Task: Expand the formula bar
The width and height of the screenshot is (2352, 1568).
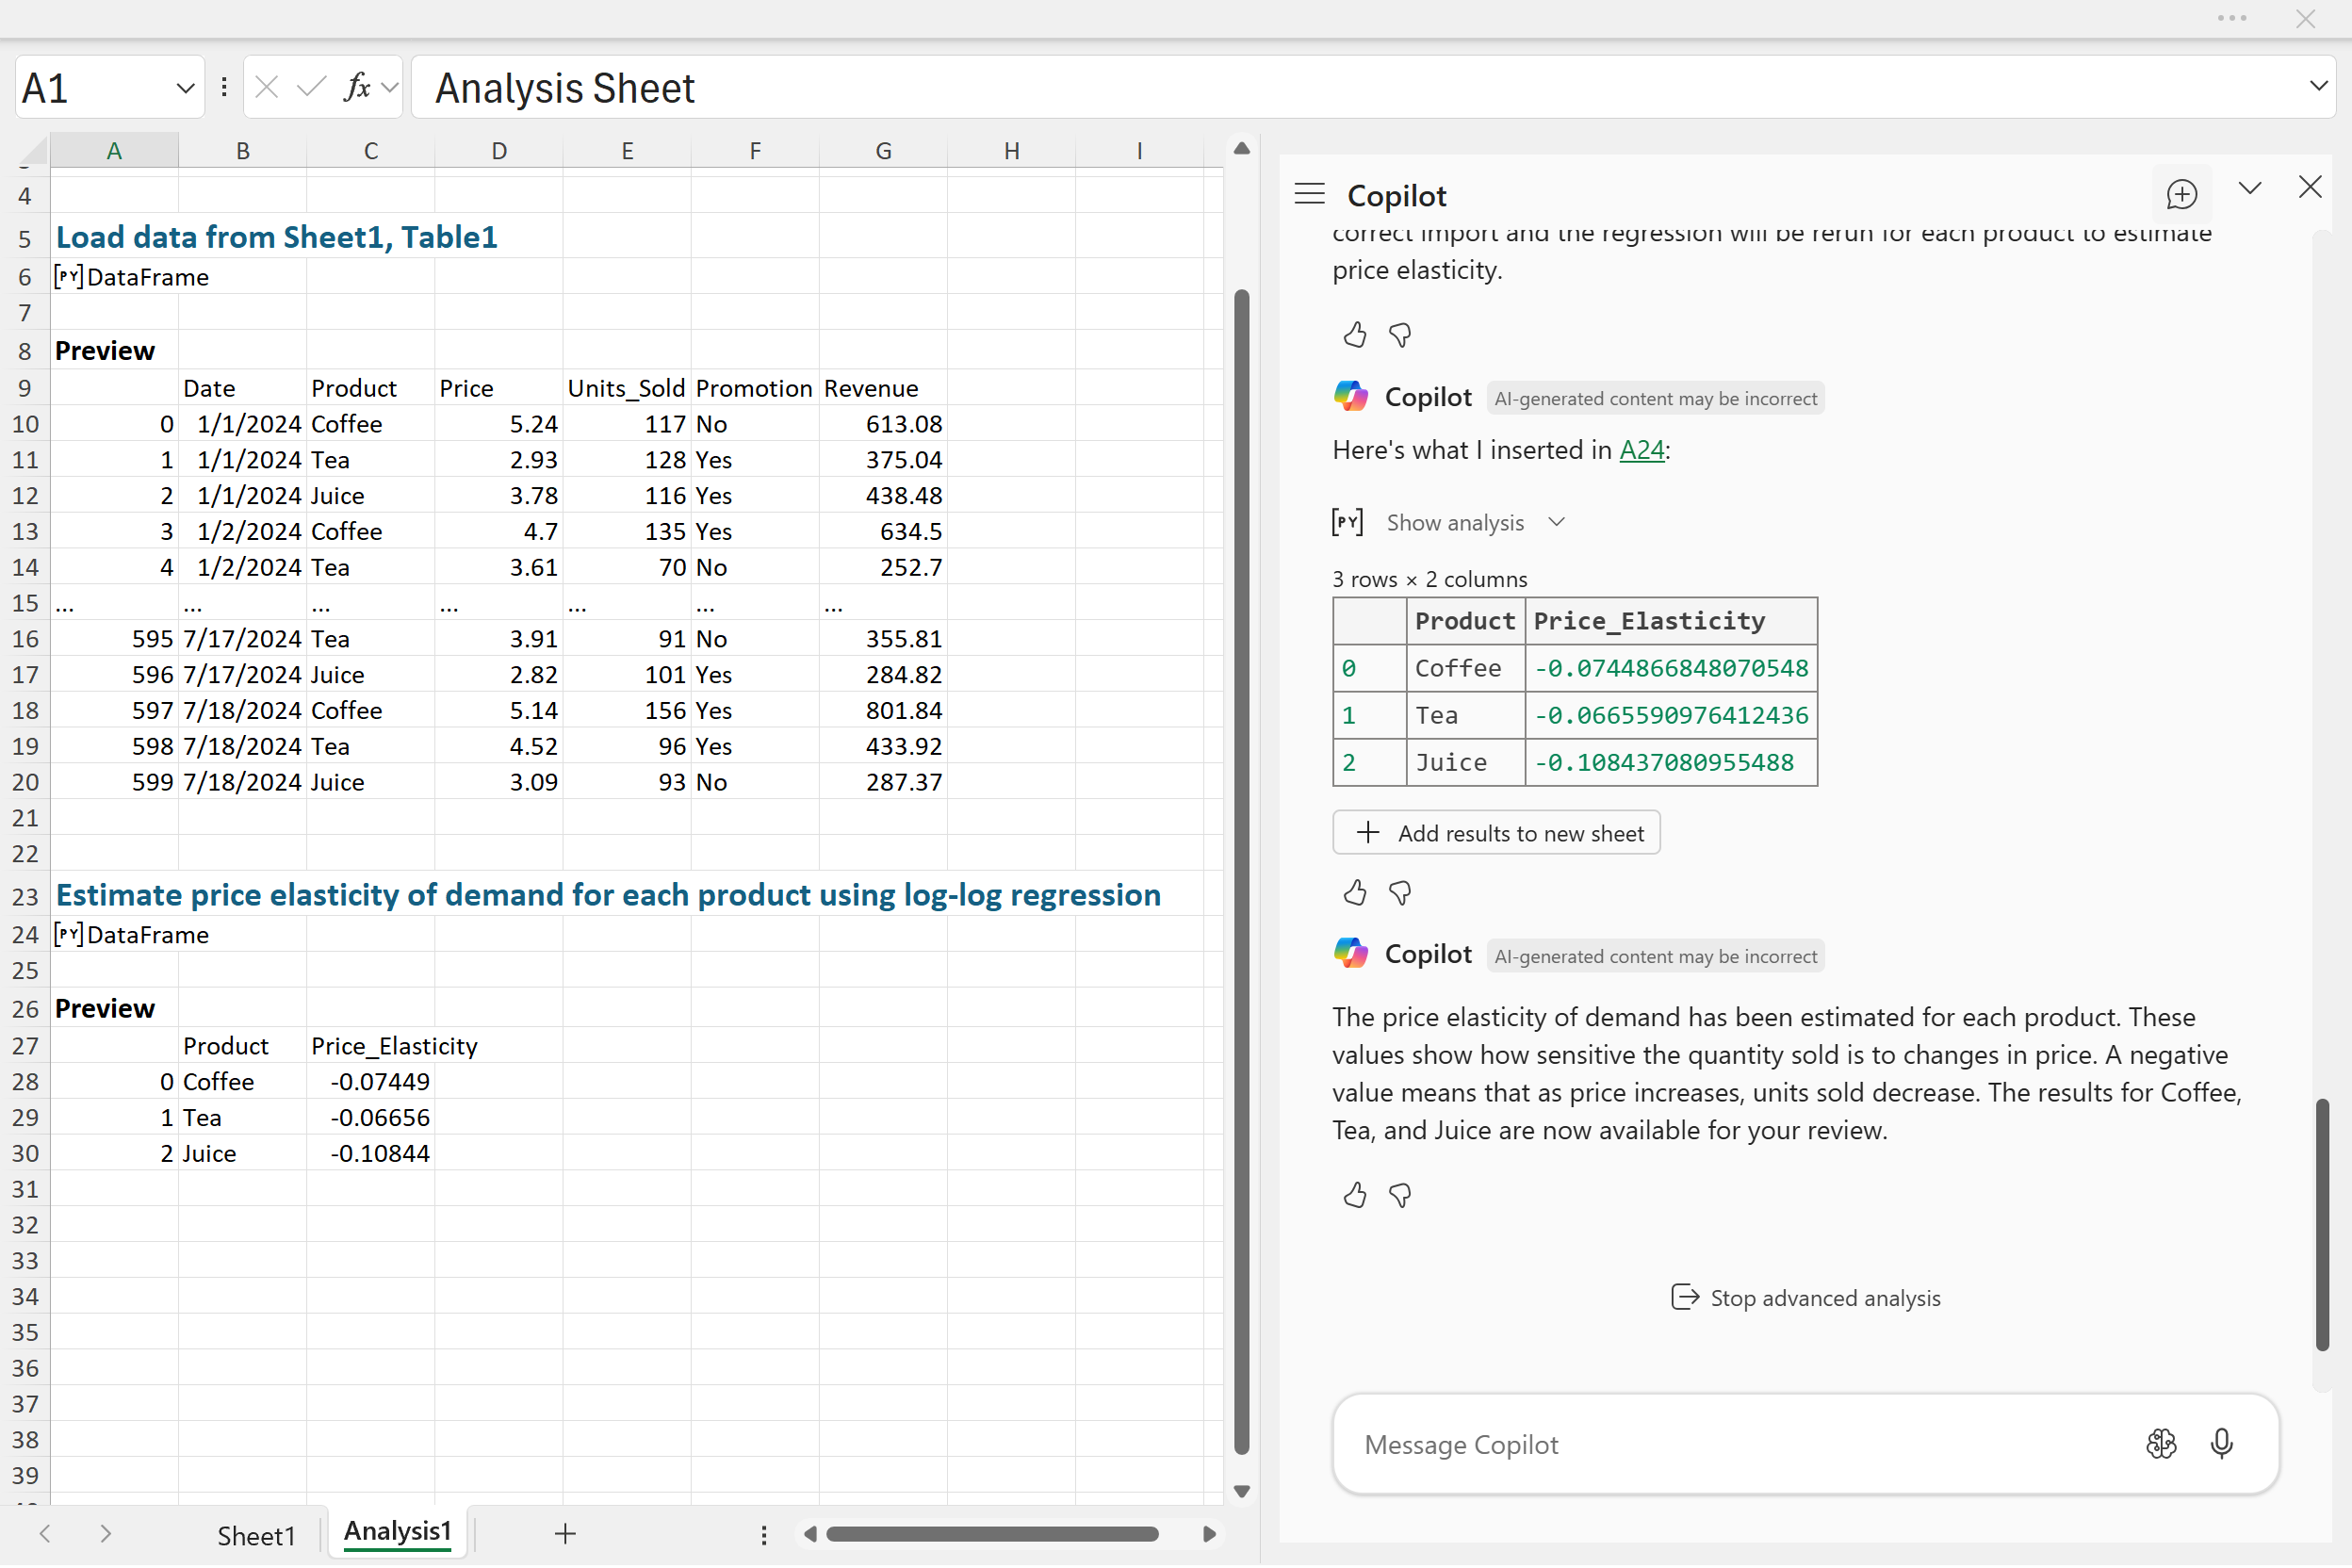Action: (2318, 87)
